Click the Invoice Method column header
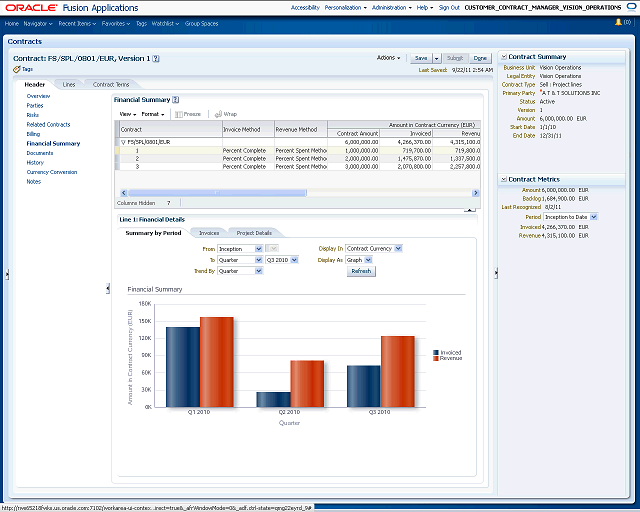This screenshot has height=512, width=640. coord(248,129)
